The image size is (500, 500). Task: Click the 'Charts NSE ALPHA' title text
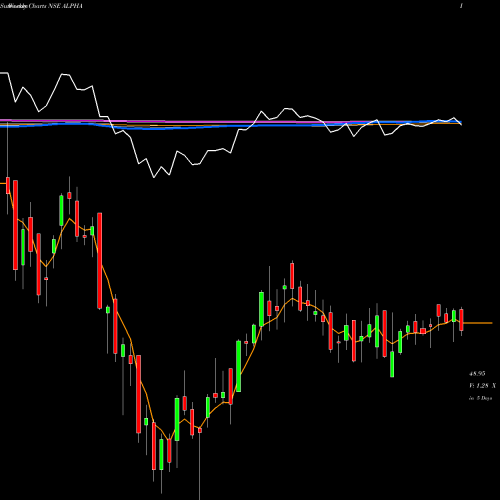coord(55,6)
